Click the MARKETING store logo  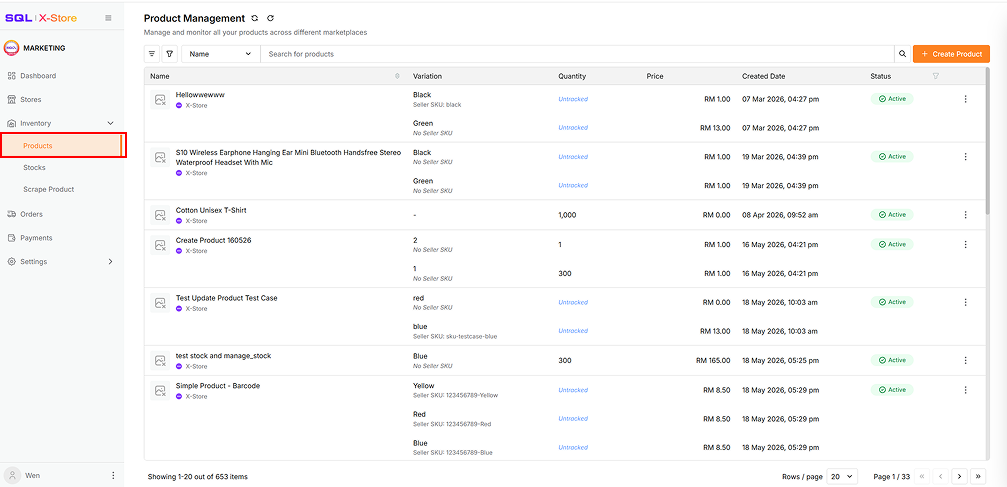tap(12, 48)
